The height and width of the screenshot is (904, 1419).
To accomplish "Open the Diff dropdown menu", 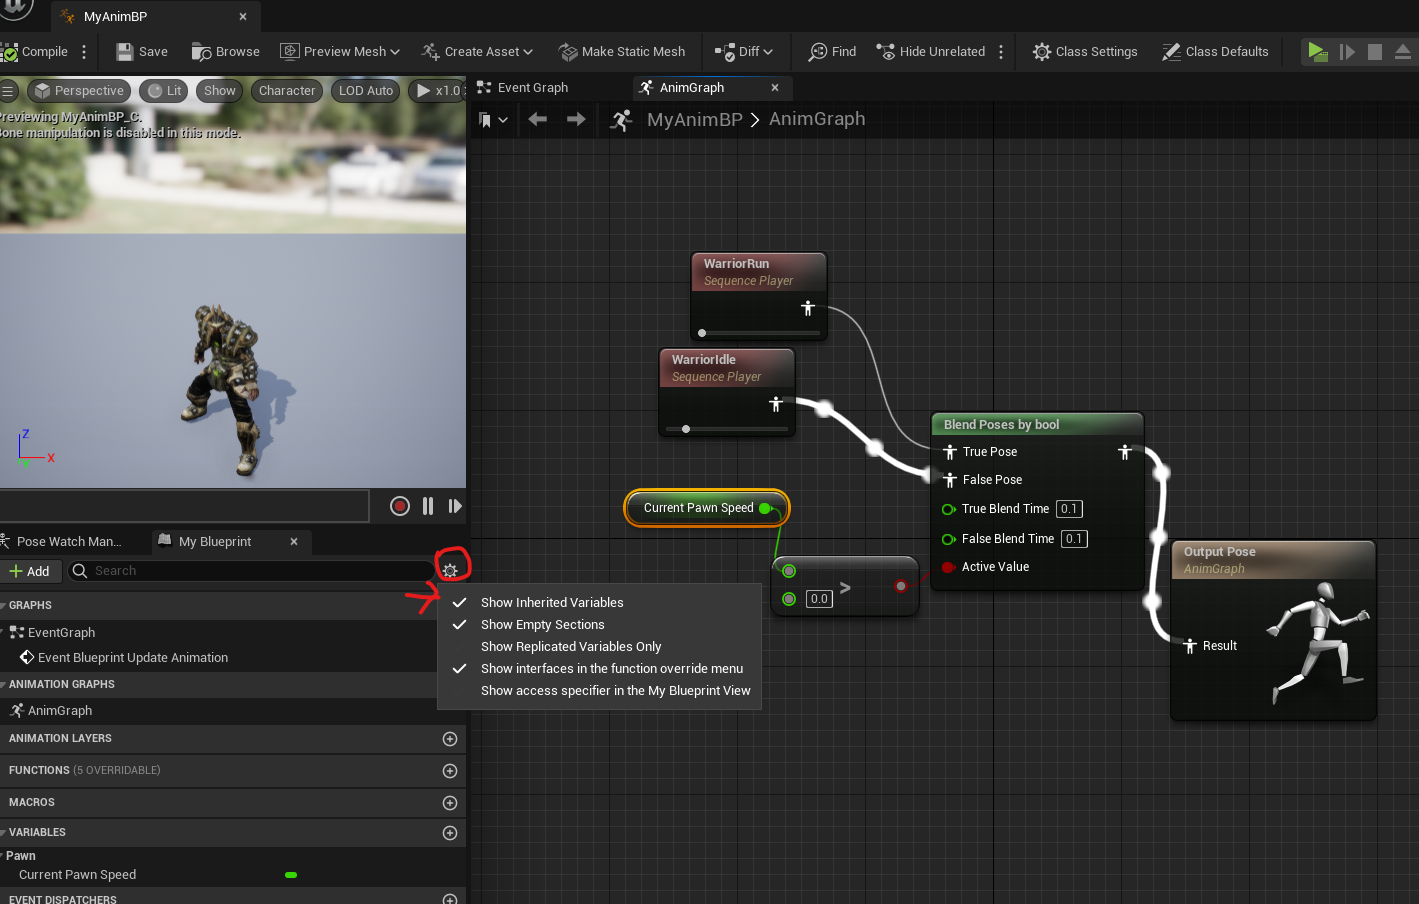I will 745,52.
